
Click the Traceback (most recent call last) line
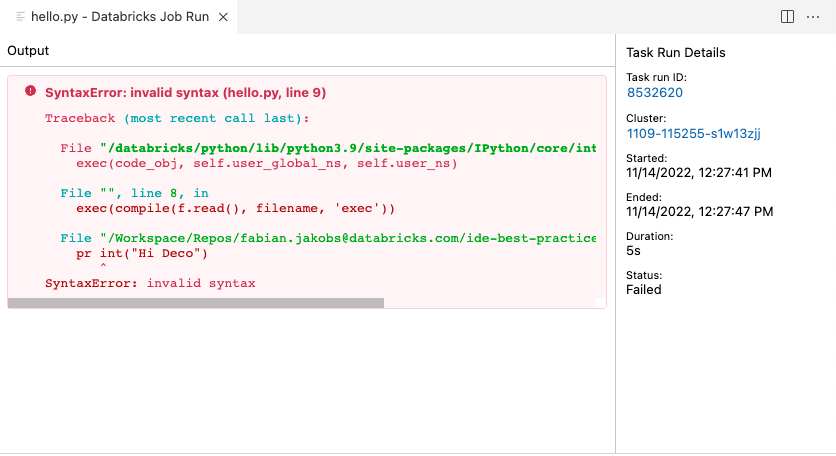click(177, 118)
